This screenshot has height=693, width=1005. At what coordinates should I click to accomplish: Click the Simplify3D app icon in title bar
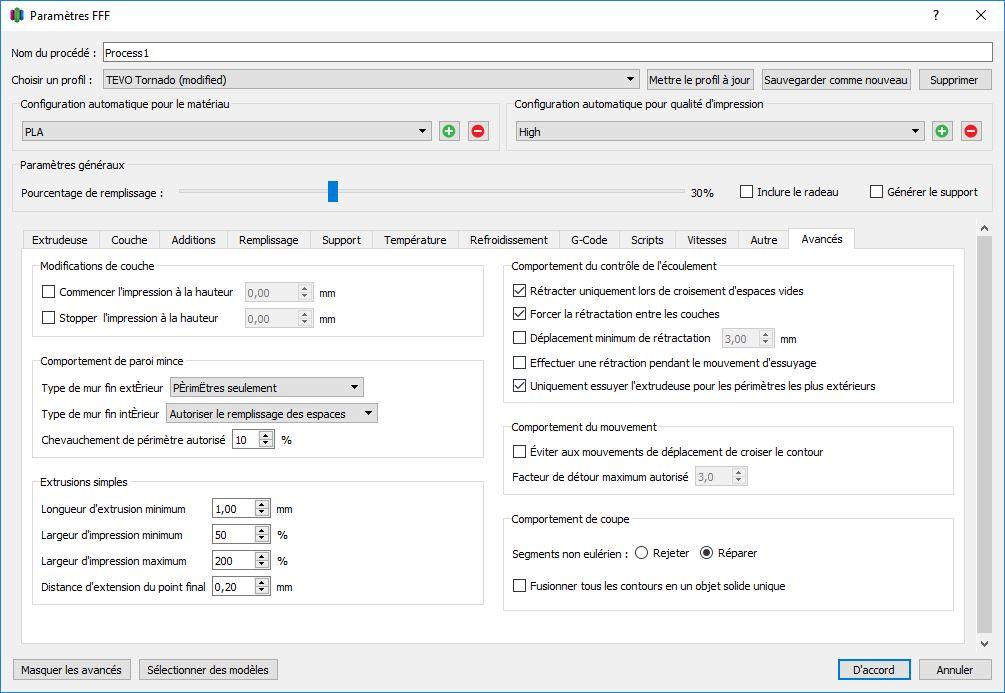point(17,15)
